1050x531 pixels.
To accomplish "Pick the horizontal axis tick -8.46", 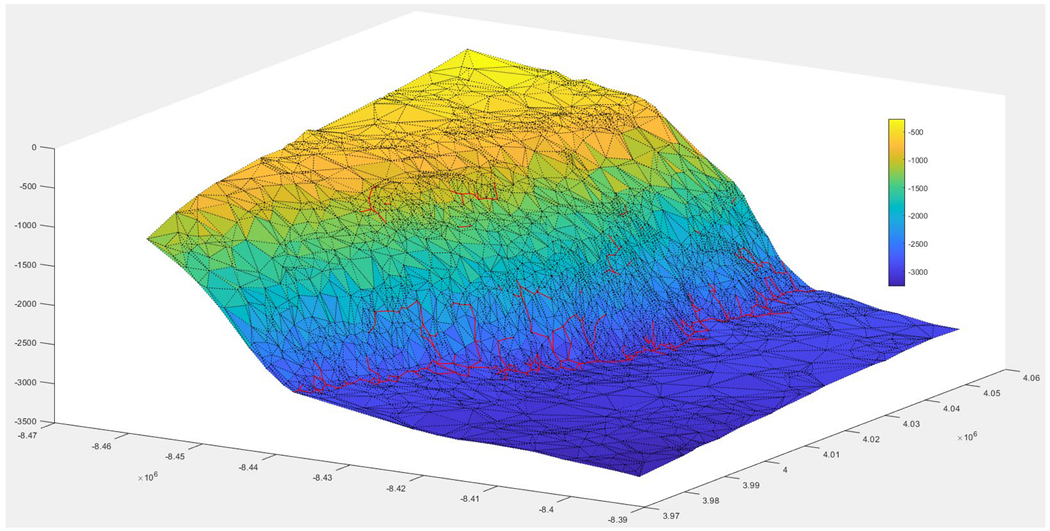I will tap(103, 446).
